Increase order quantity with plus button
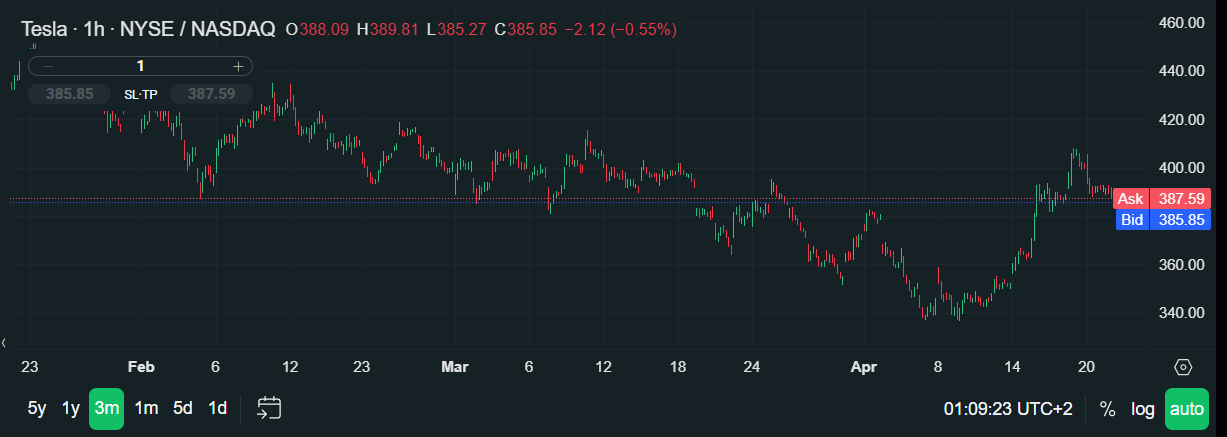The width and height of the screenshot is (1227, 437). tap(238, 66)
